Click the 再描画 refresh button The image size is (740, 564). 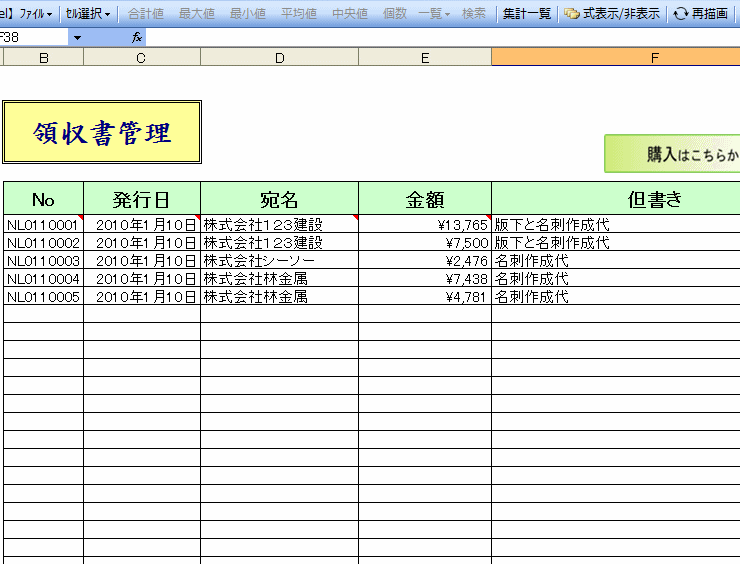point(700,14)
